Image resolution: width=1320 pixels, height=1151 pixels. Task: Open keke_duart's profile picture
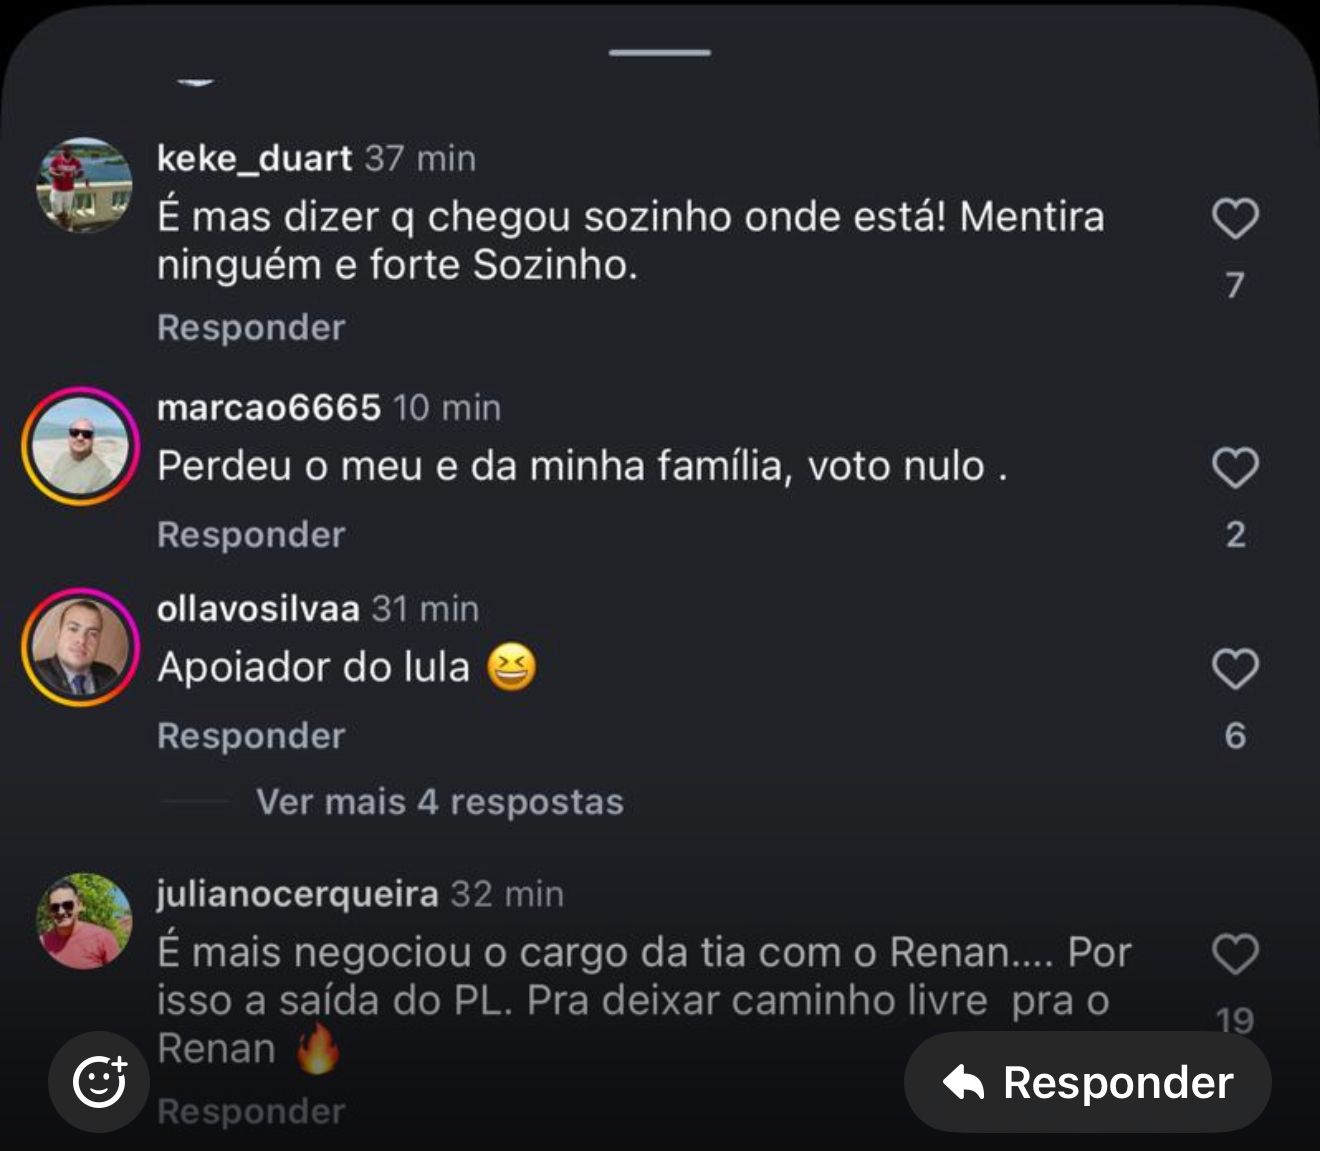point(84,185)
